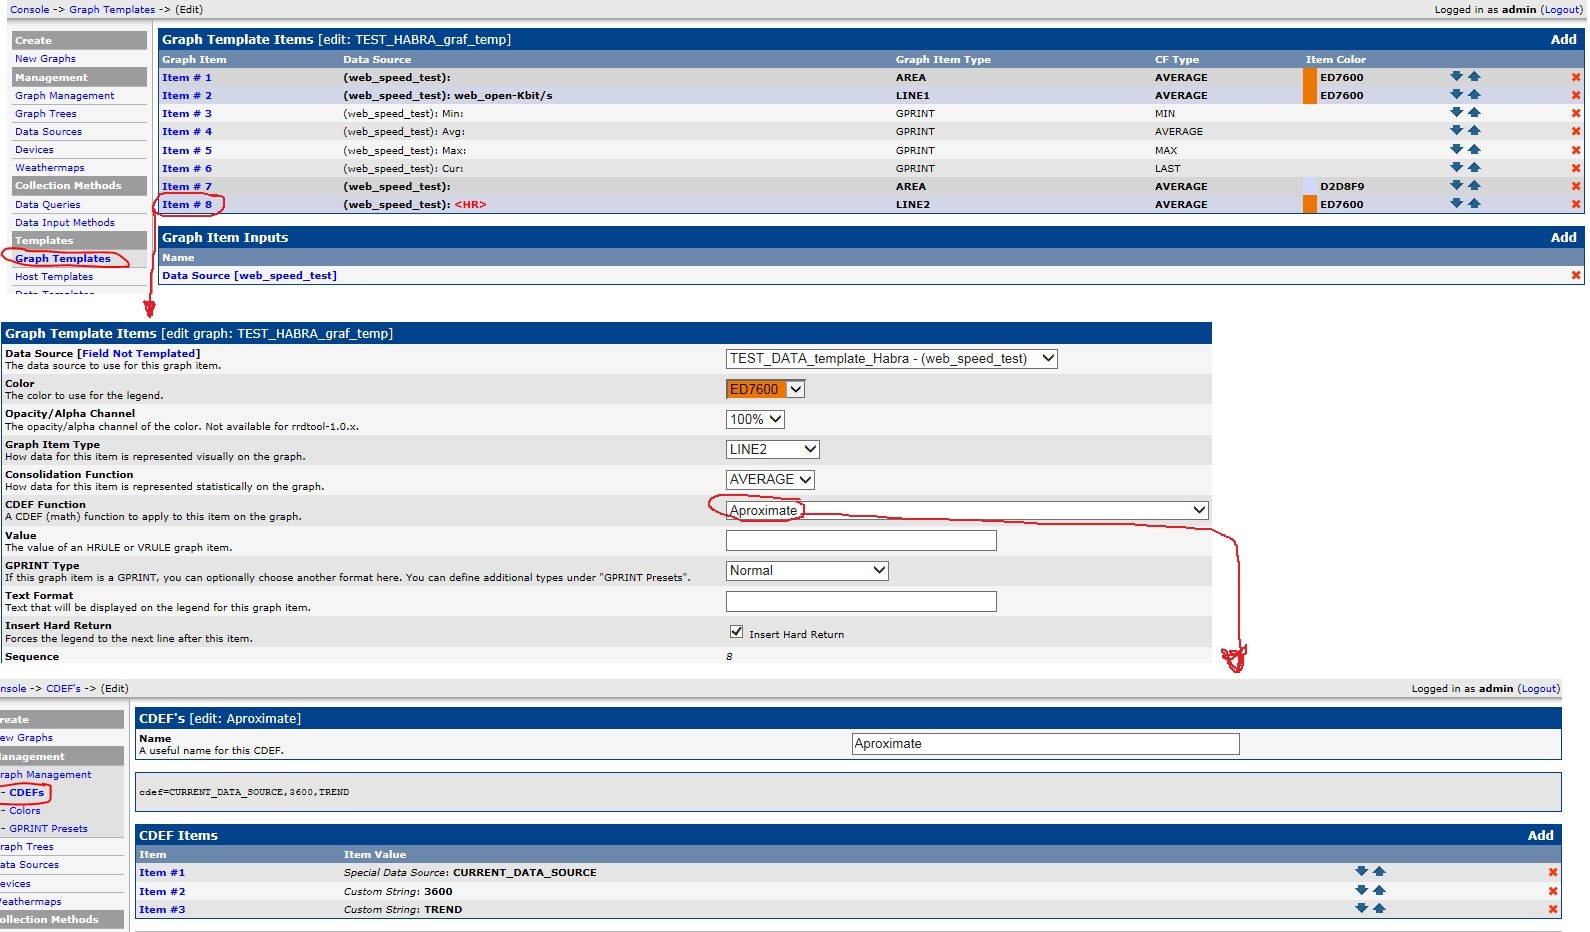Open Colors in lower sidebar
This screenshot has height=932, width=1590.
pos(24,810)
